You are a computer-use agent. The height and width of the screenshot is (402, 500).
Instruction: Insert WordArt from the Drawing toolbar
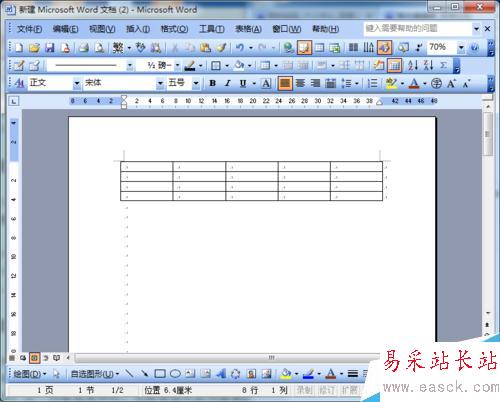[x=220, y=374]
